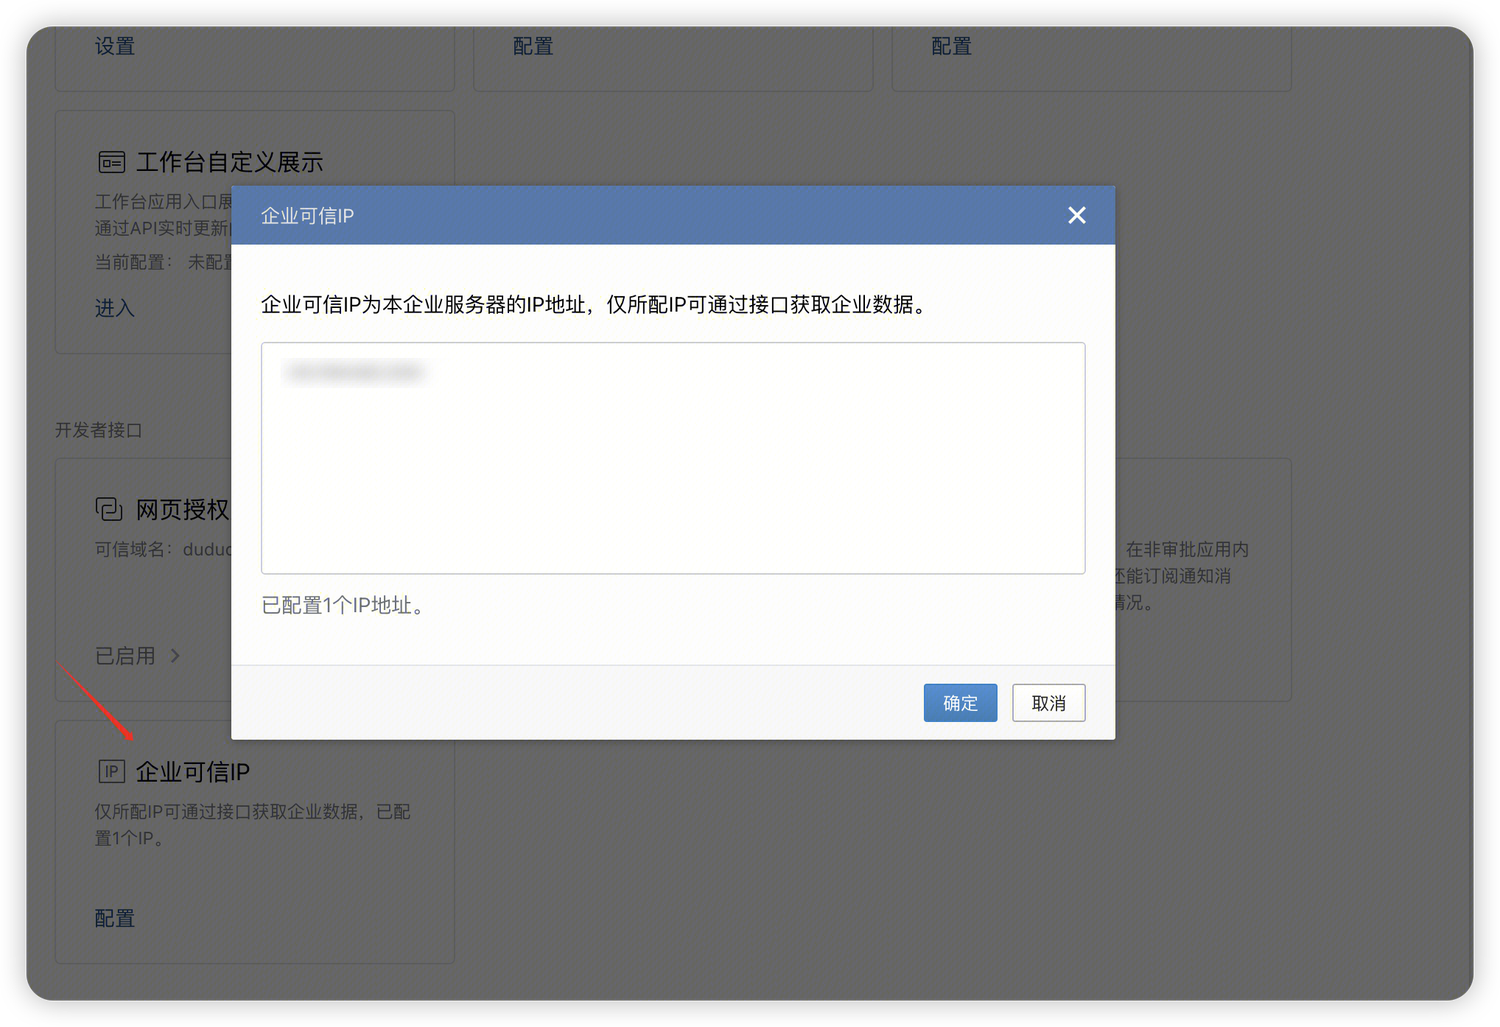Click the blurred IP address entry
1500x1027 pixels.
[x=355, y=373]
